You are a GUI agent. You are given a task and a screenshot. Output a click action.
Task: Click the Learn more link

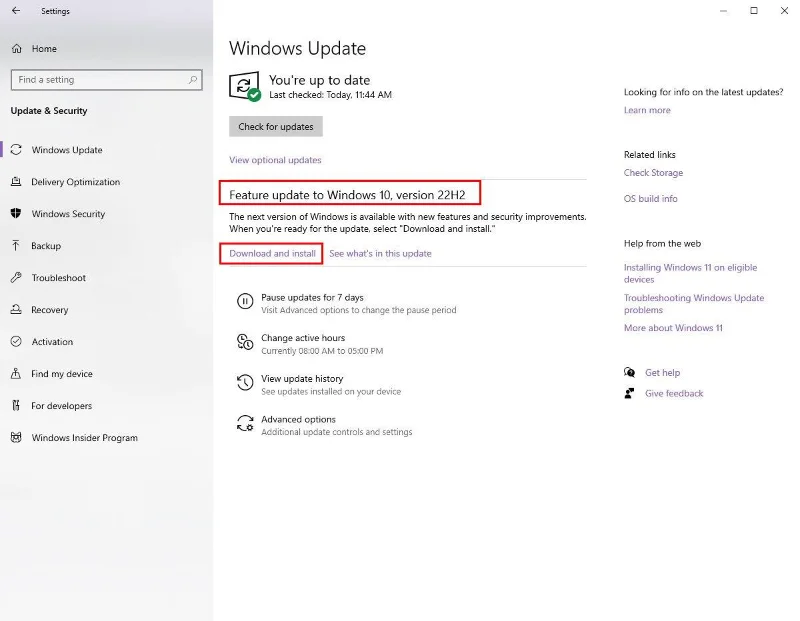[x=647, y=110]
